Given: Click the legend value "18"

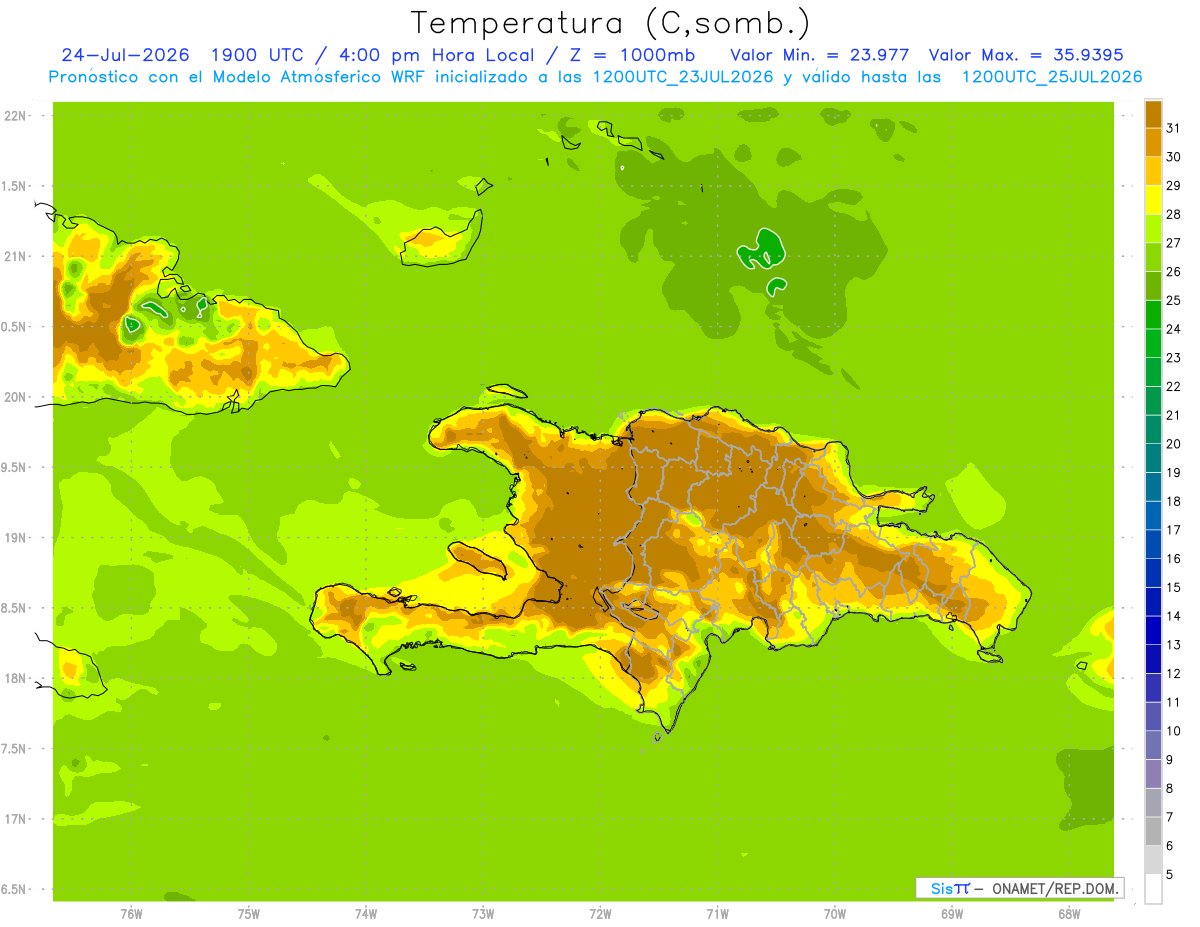Looking at the screenshot, I should (x=1173, y=501).
